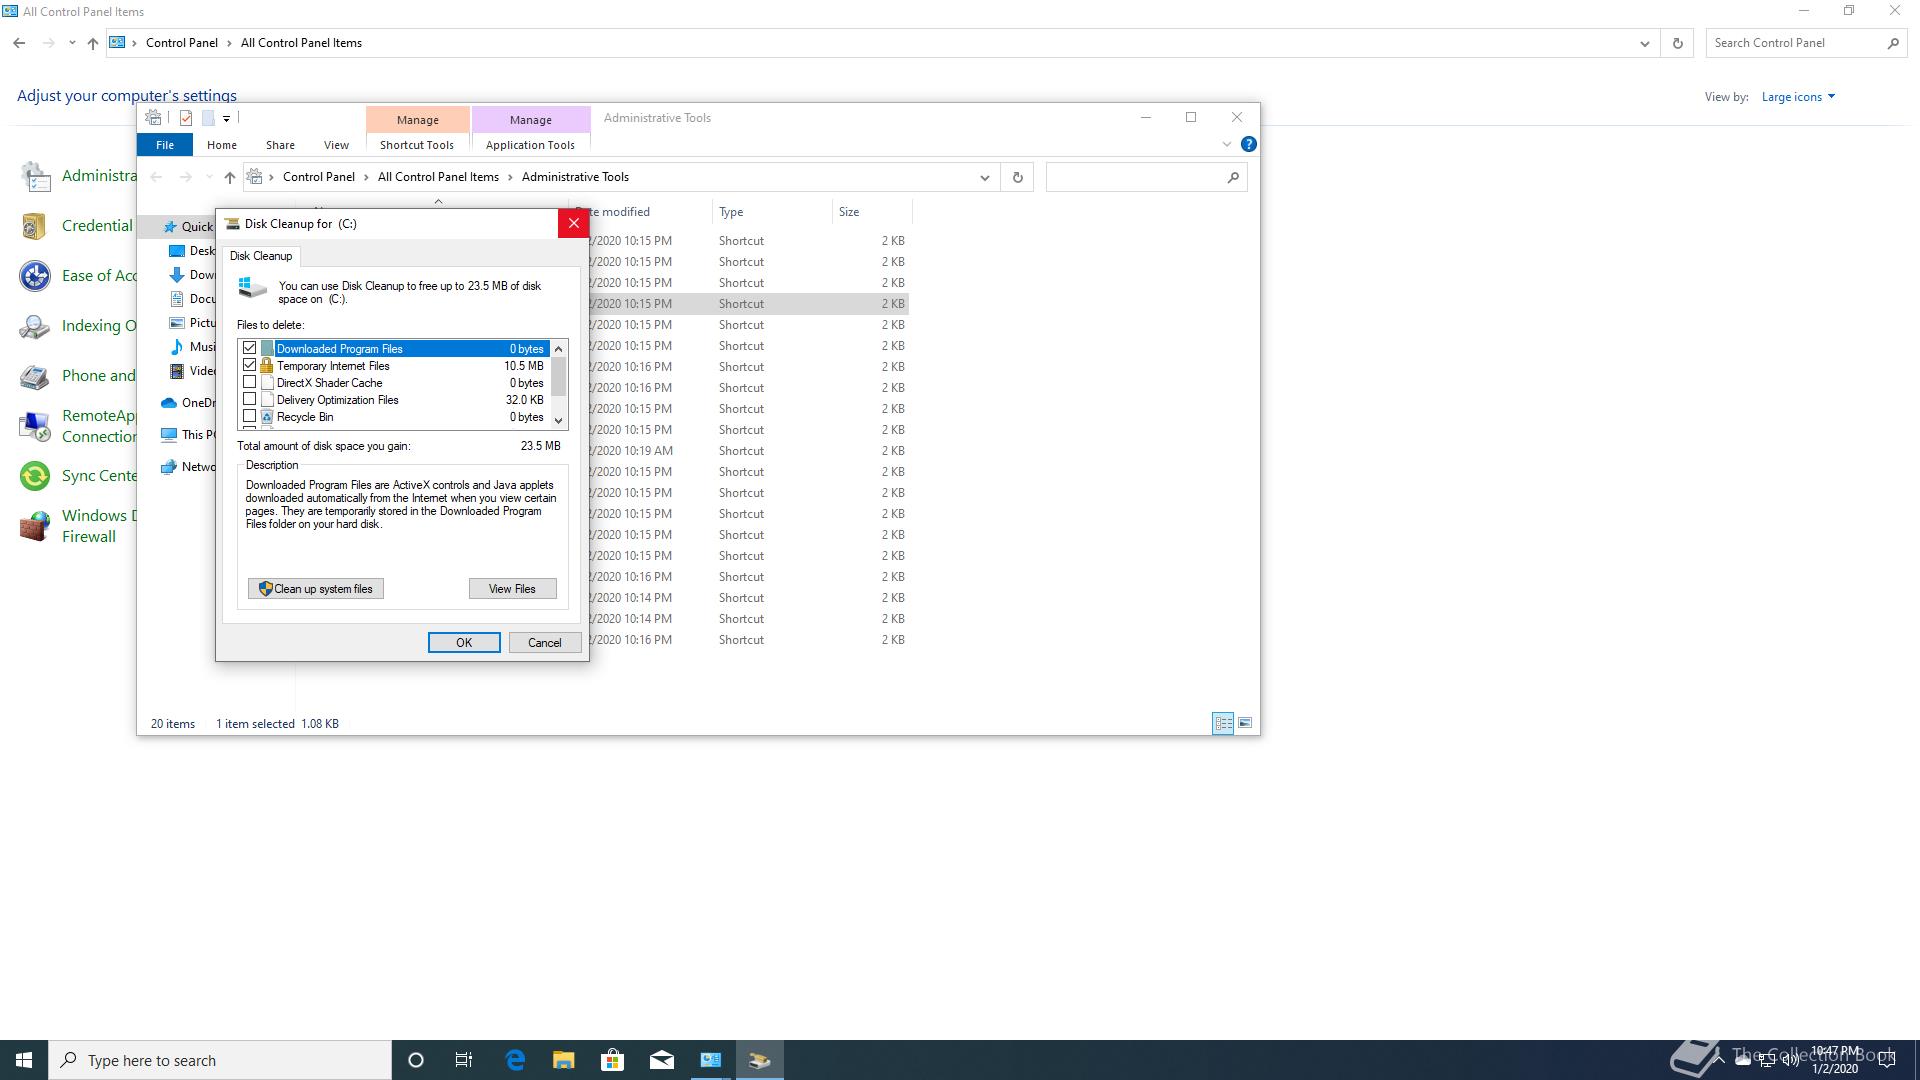
Task: Open View by Large icons dropdown
Action: pyautogui.click(x=1798, y=97)
